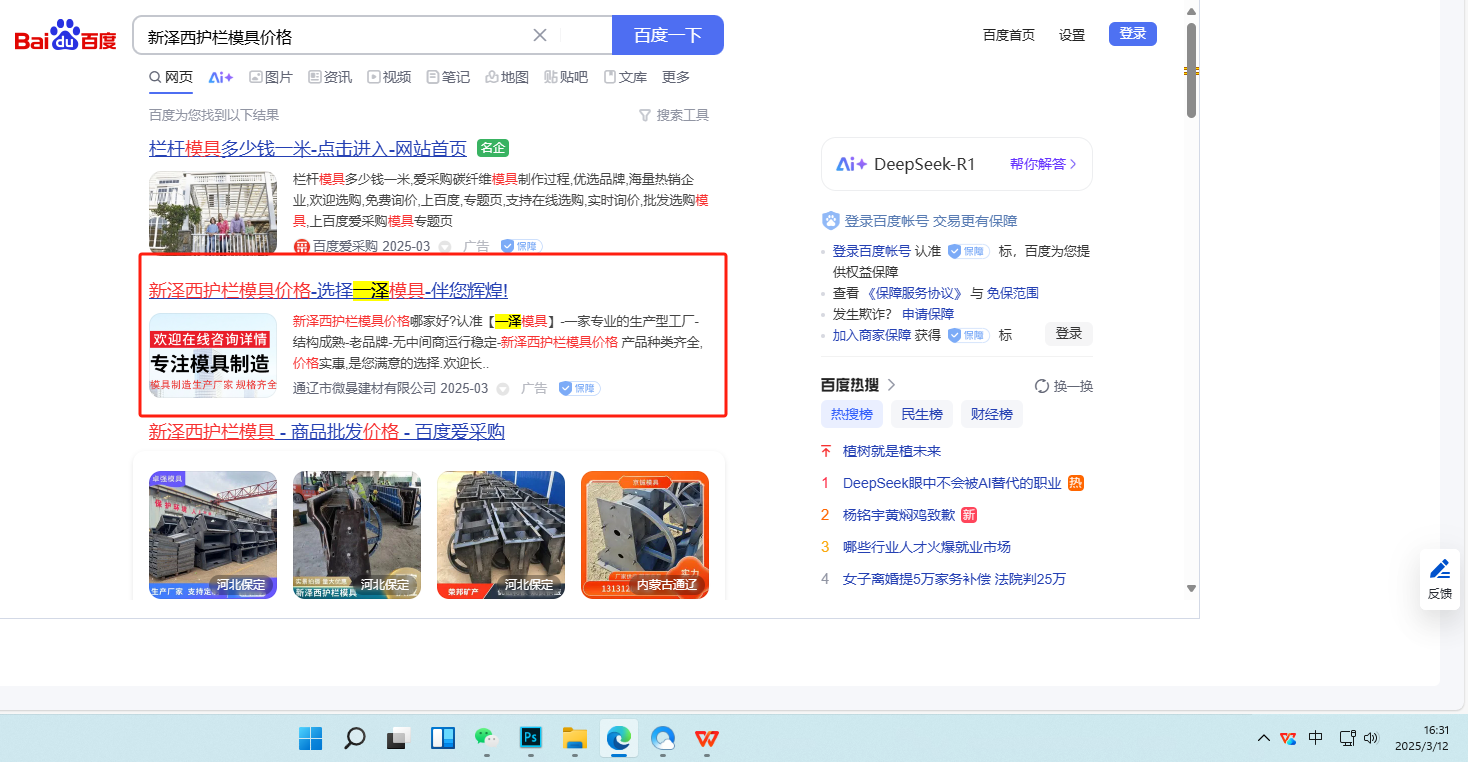The height and width of the screenshot is (762, 1468).
Task: Open 新泽西护栏模具 - 商品批发价格 - 百度爱采购 link
Action: [x=327, y=431]
